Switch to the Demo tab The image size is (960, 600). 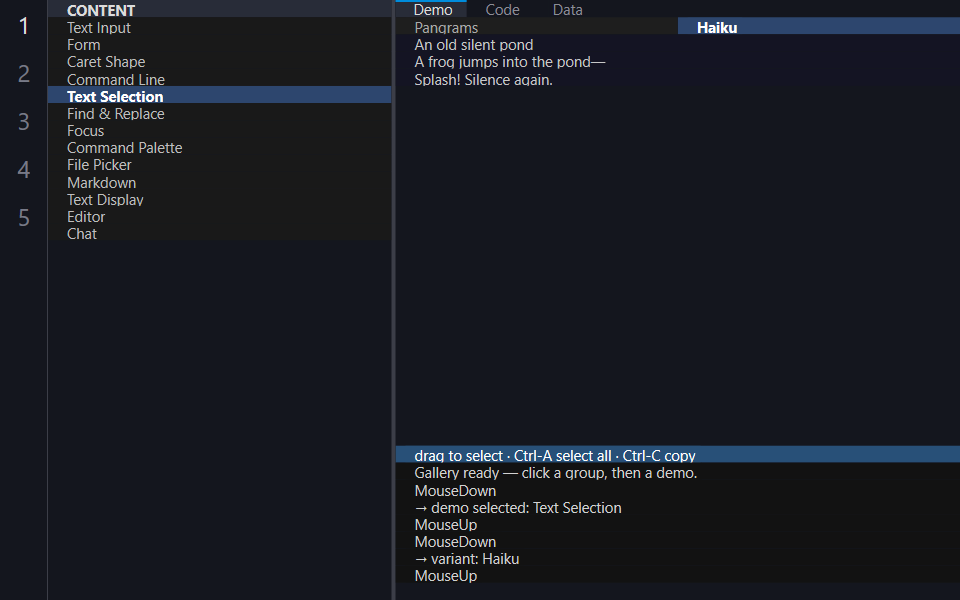coord(432,9)
